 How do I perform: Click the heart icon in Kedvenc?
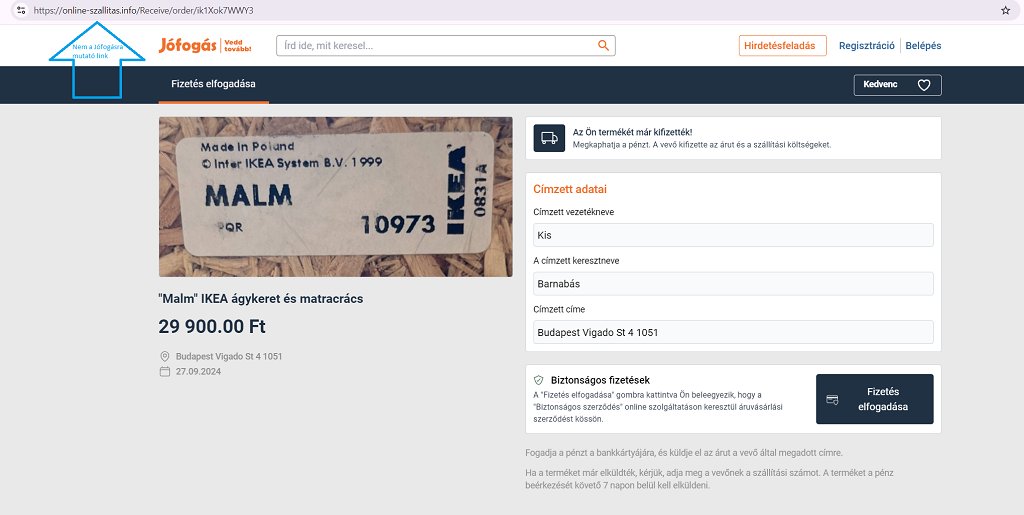[924, 85]
